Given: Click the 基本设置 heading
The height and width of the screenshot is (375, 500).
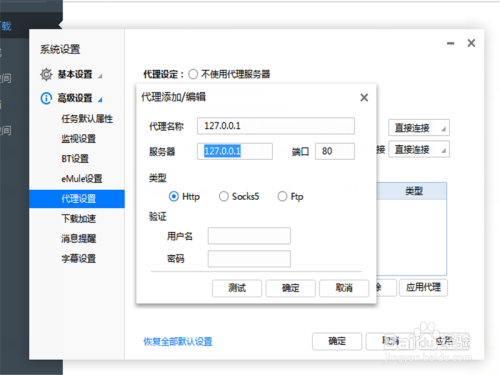Looking at the screenshot, I should (x=75, y=74).
